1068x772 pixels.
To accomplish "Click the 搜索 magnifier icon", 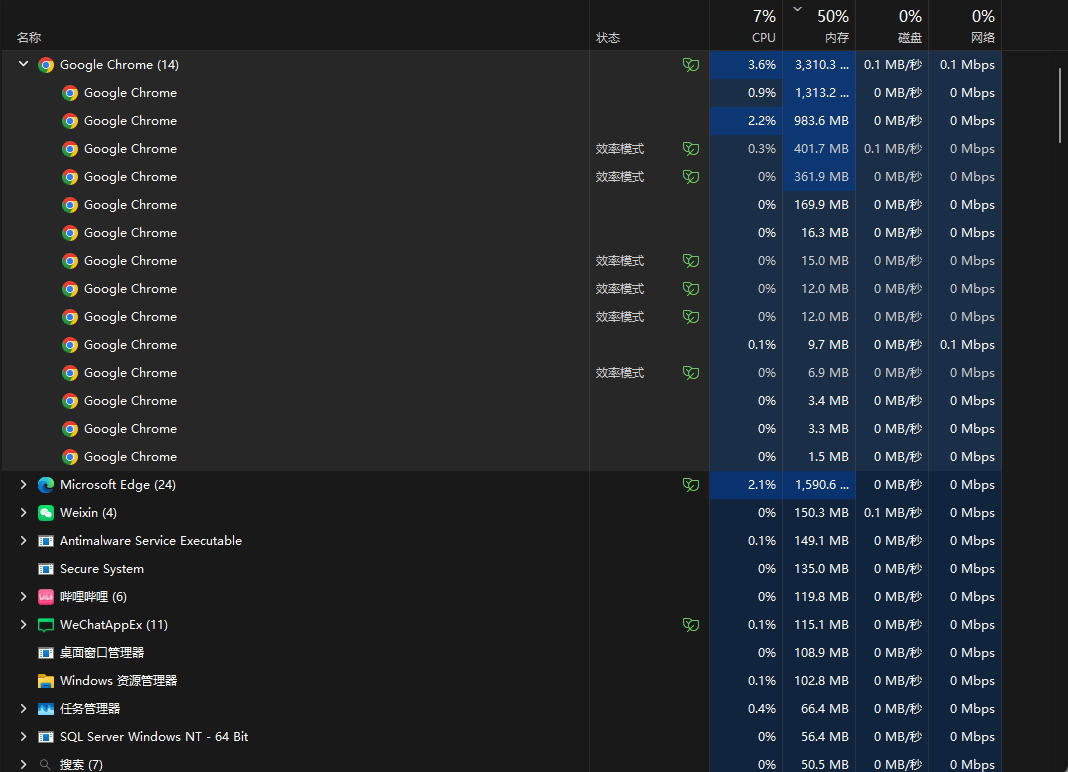I will pos(45,765).
